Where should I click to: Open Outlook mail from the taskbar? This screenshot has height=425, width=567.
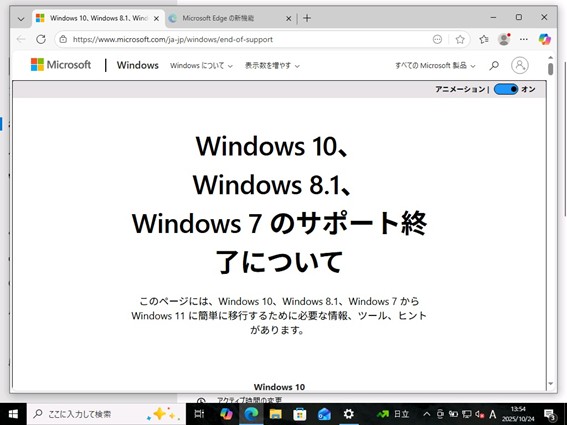(324, 414)
